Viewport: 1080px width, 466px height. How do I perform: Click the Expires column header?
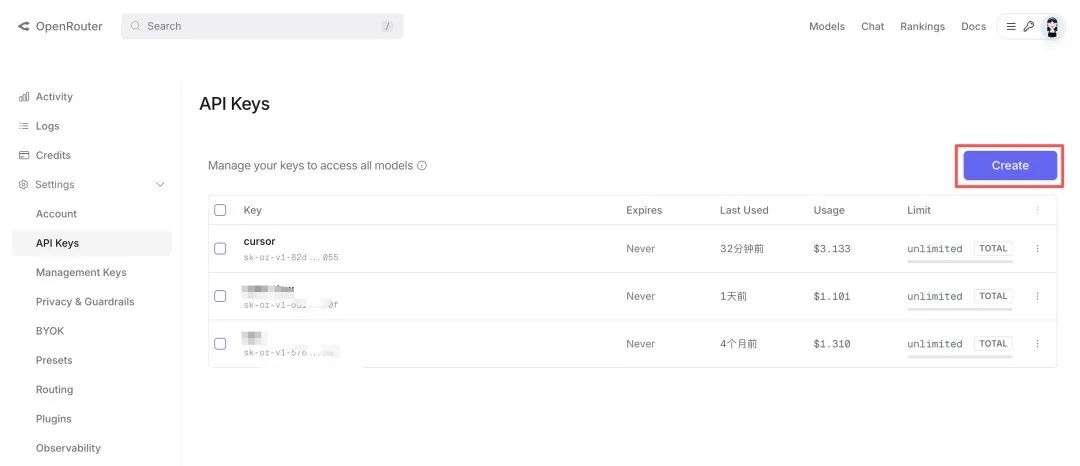pos(644,210)
